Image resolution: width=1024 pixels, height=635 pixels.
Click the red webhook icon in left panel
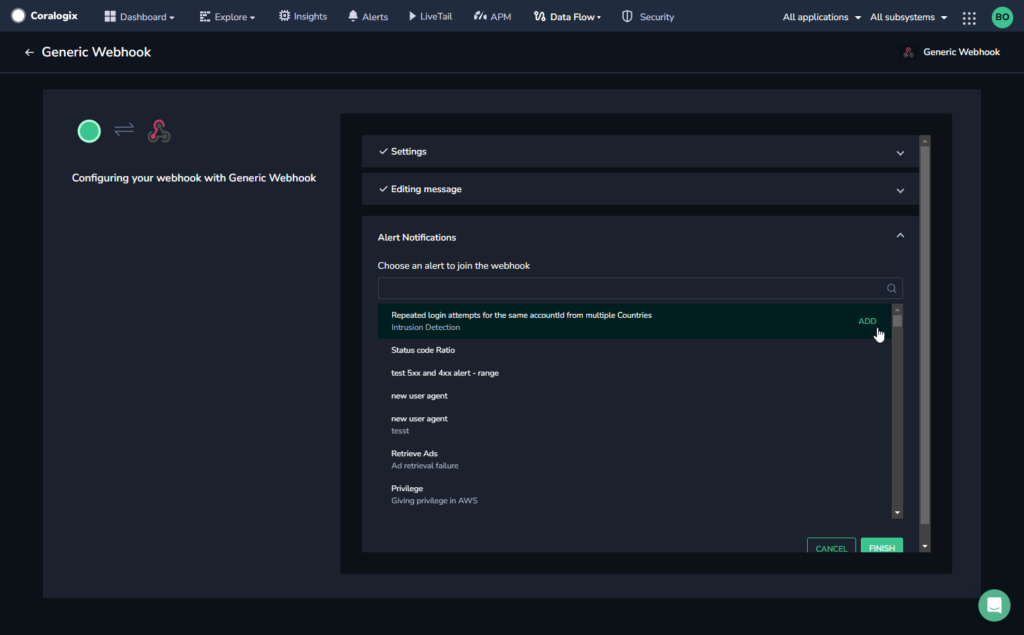159,131
